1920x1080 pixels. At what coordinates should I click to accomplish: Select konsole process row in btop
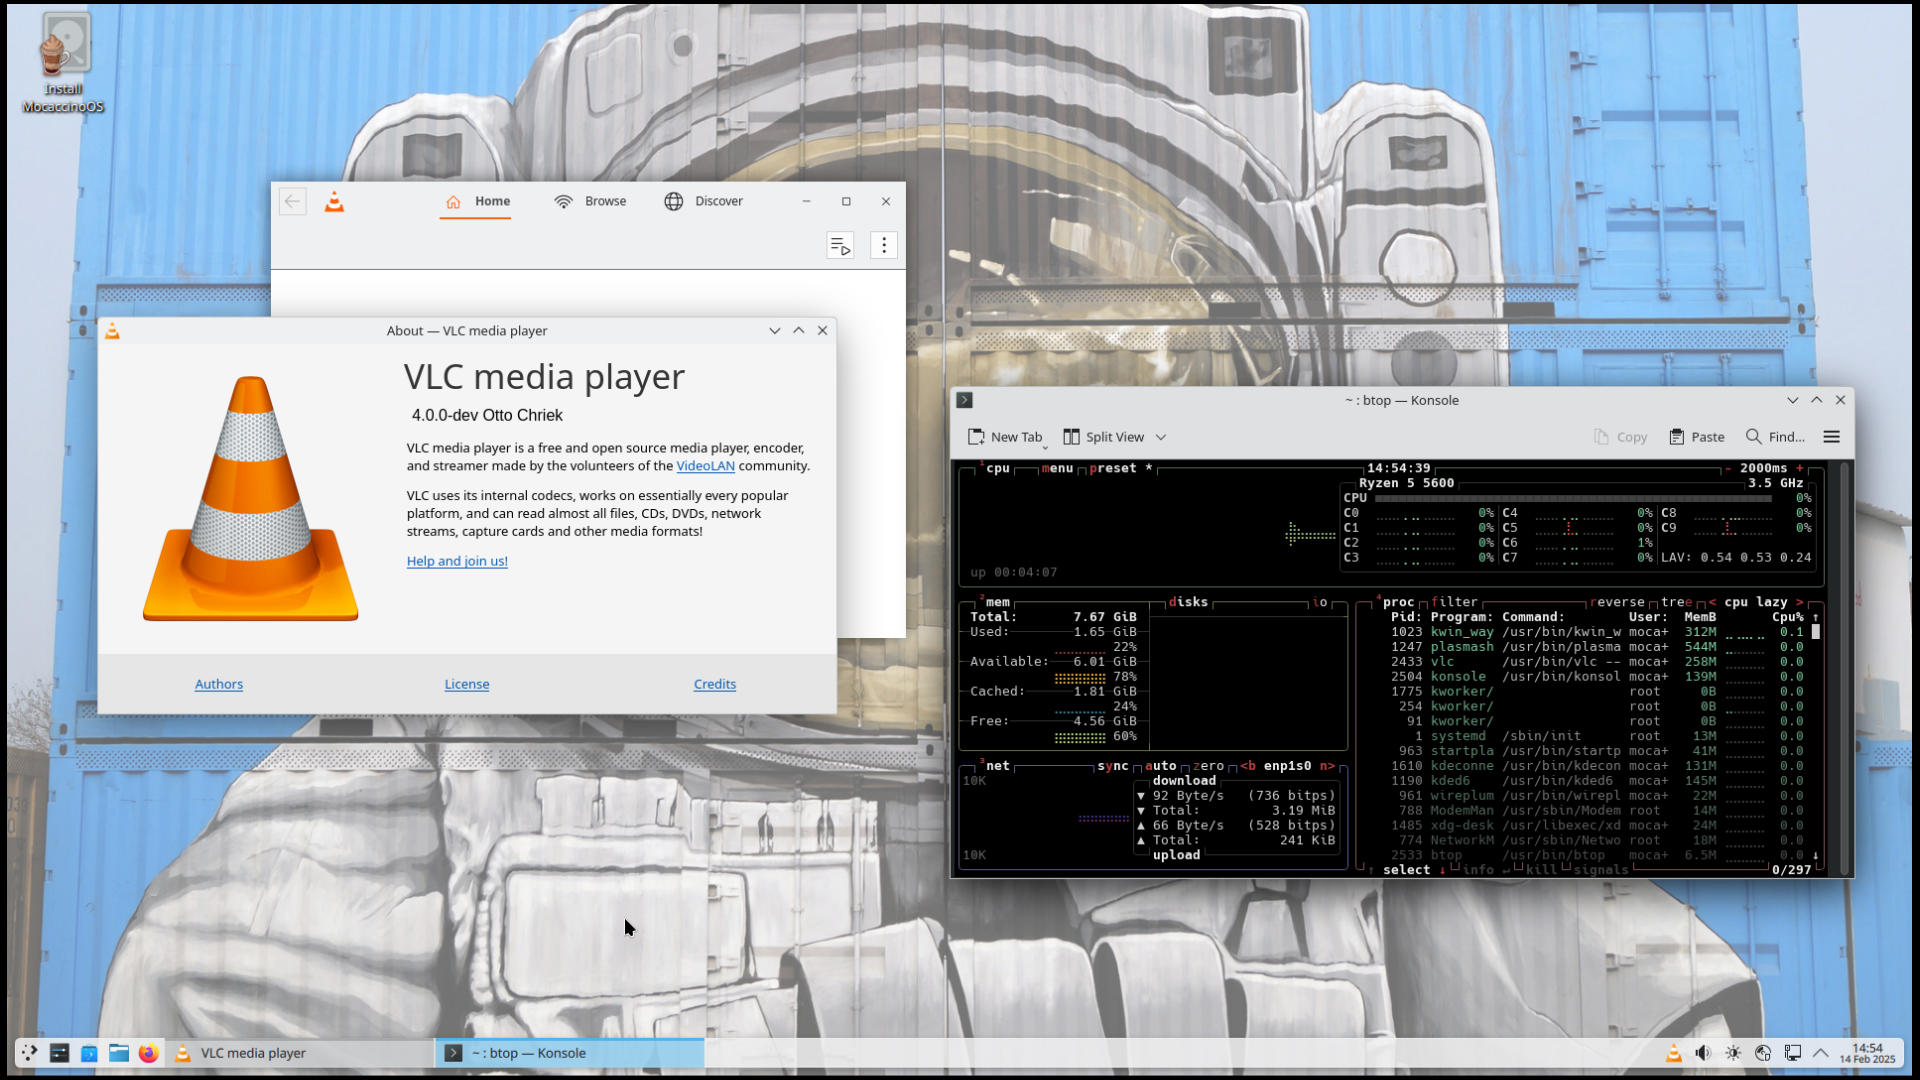tap(1596, 677)
